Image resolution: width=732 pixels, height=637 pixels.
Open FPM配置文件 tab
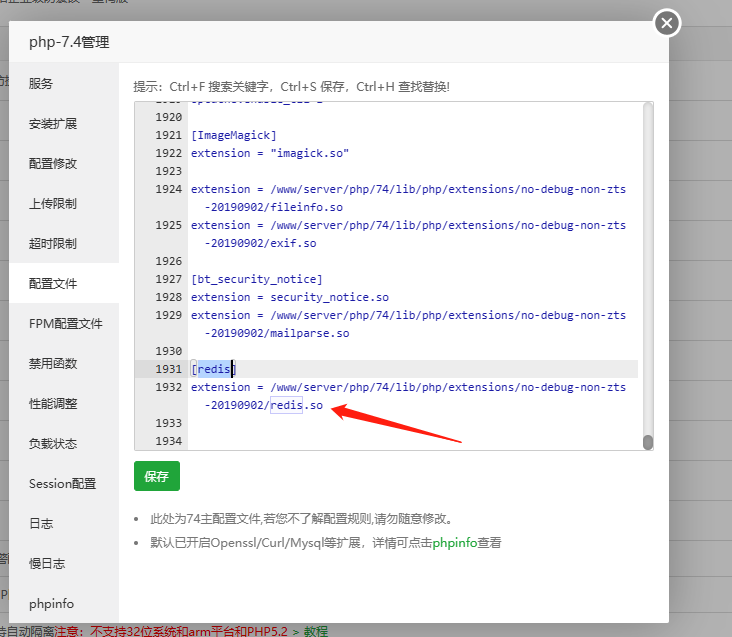64,323
